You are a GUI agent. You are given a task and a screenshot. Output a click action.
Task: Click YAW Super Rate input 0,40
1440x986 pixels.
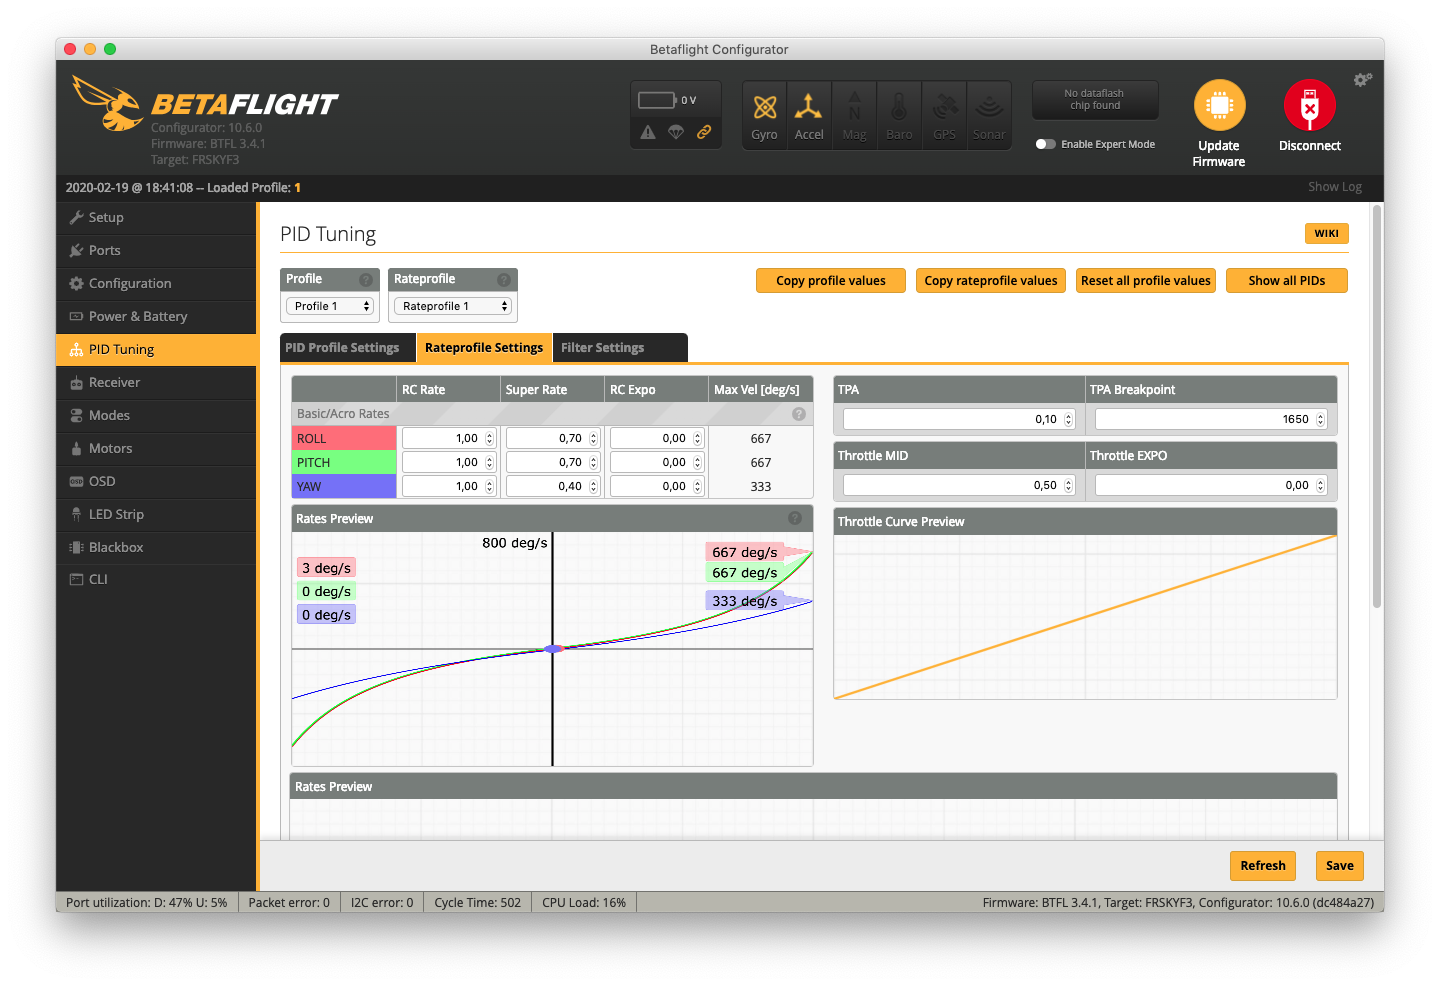pos(553,486)
